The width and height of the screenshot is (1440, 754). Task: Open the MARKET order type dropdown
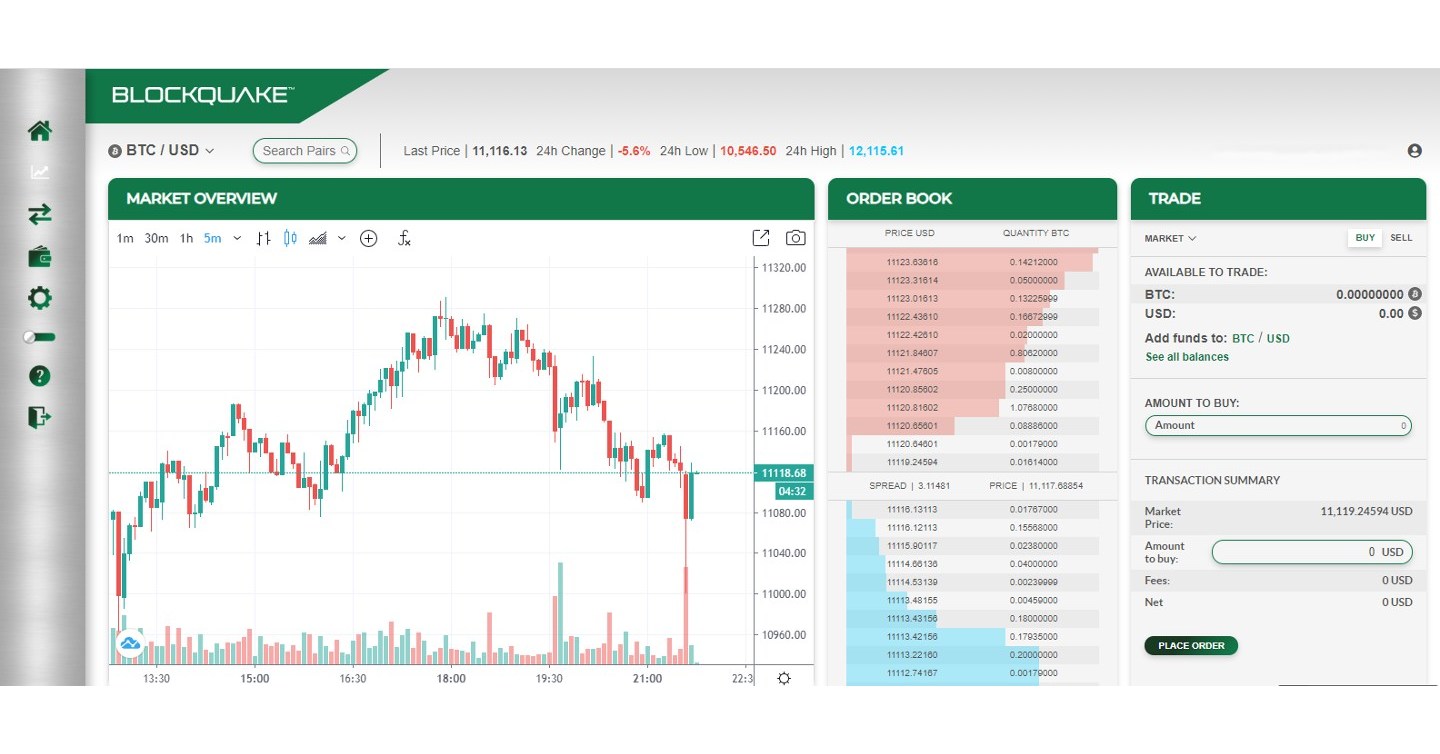[x=1168, y=238]
